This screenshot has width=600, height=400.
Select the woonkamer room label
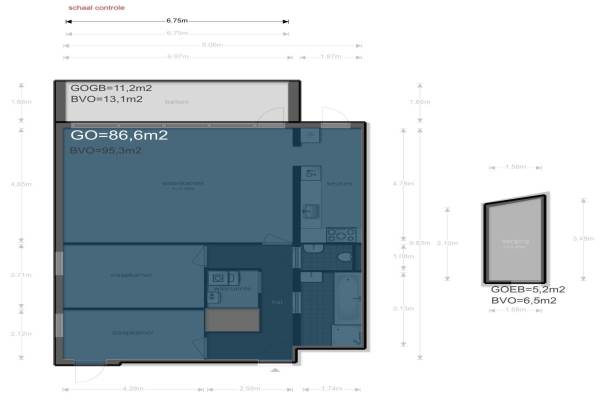[x=180, y=184]
